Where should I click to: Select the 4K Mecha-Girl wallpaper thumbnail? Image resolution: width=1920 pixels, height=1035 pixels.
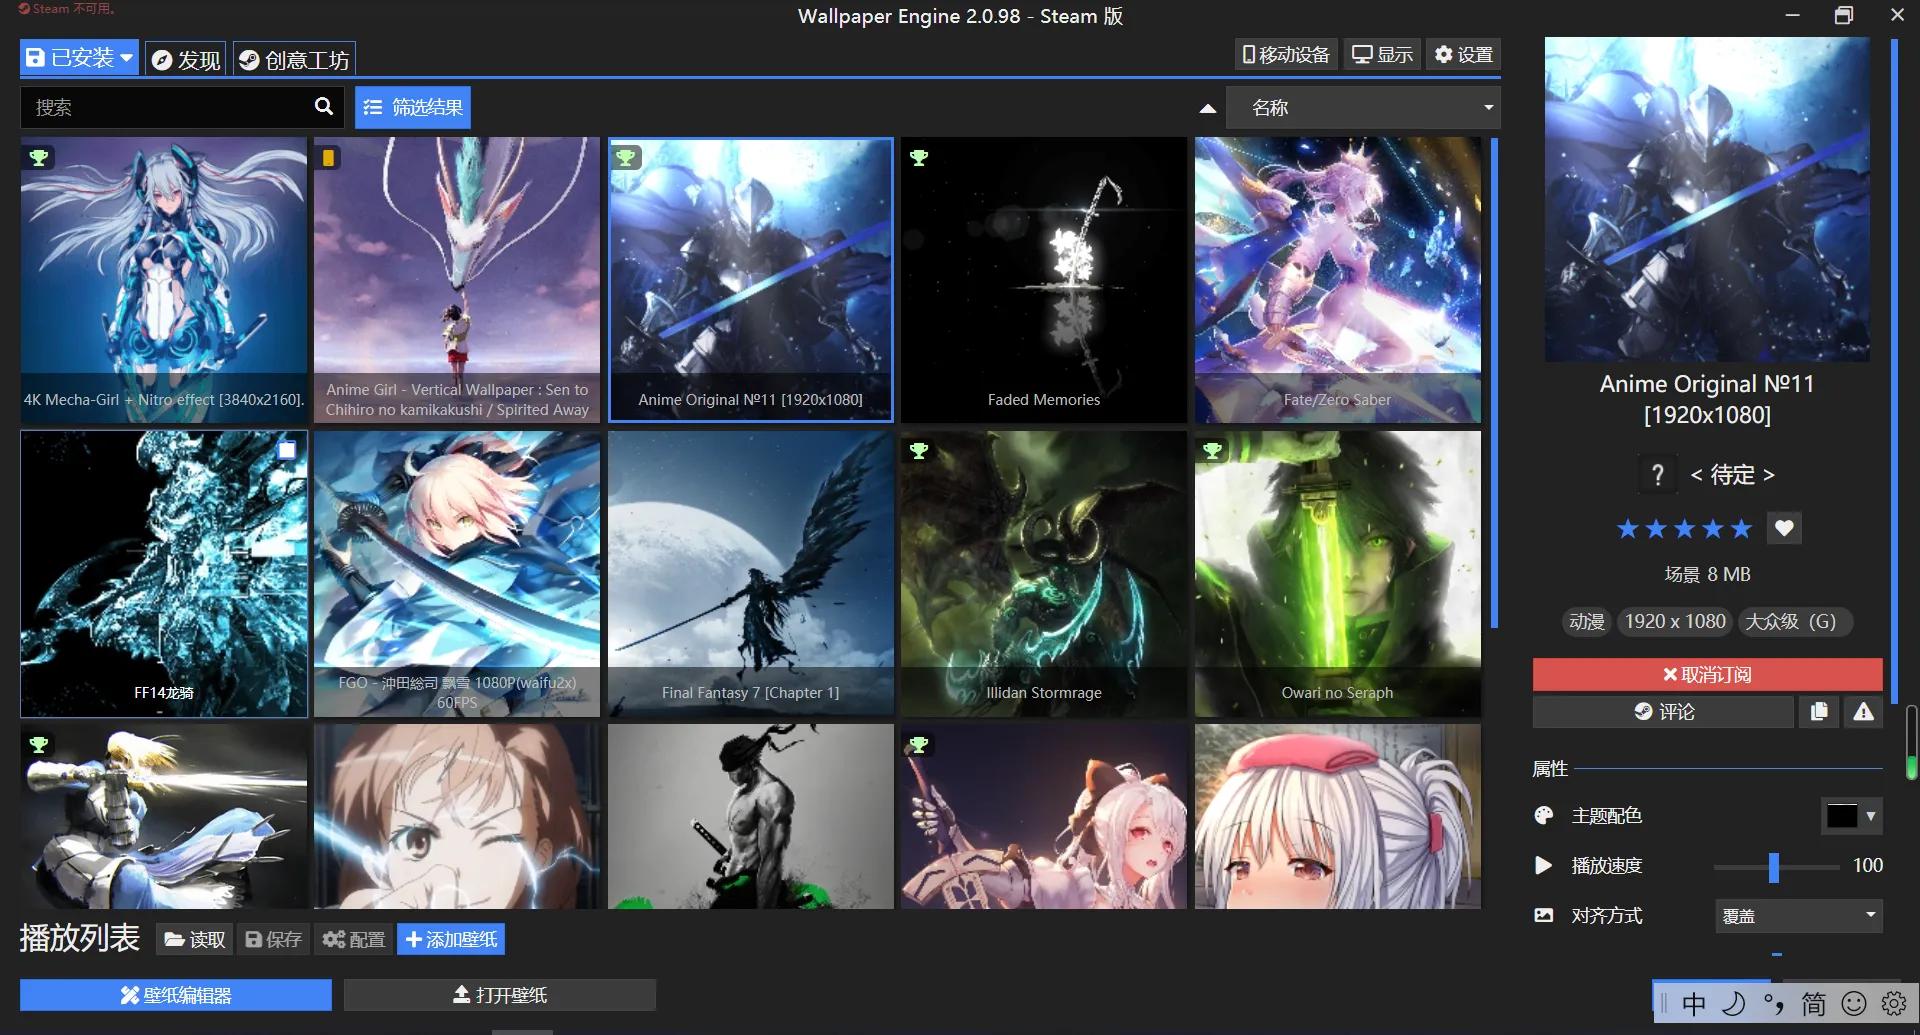point(164,280)
